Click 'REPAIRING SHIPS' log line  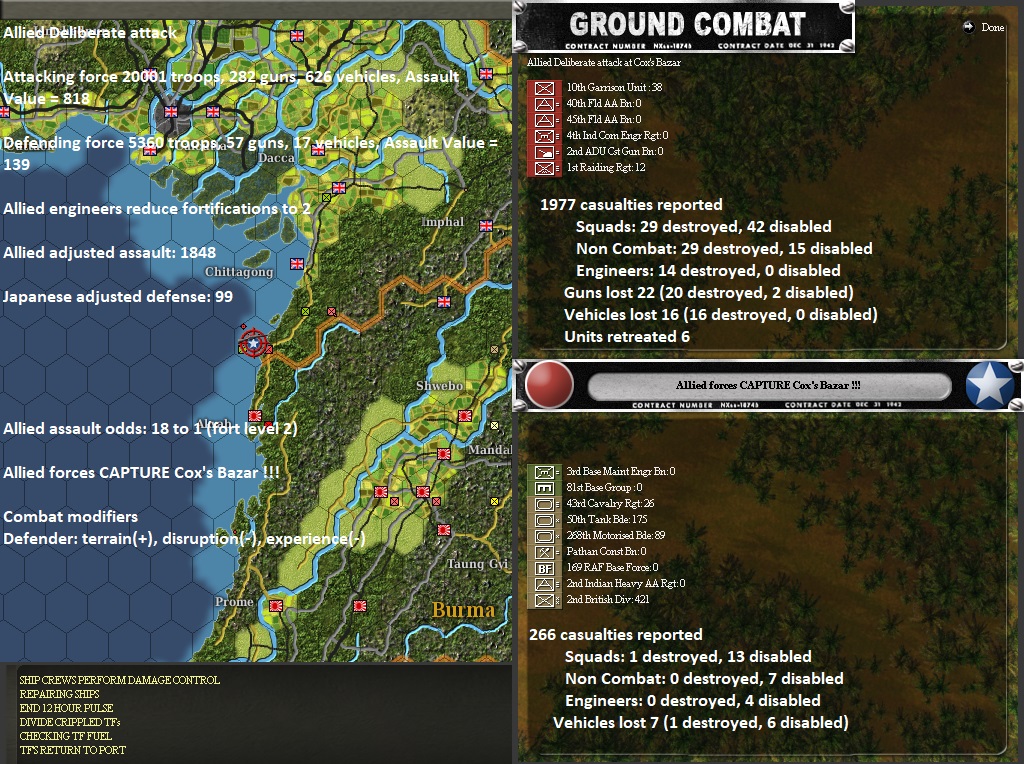point(59,694)
